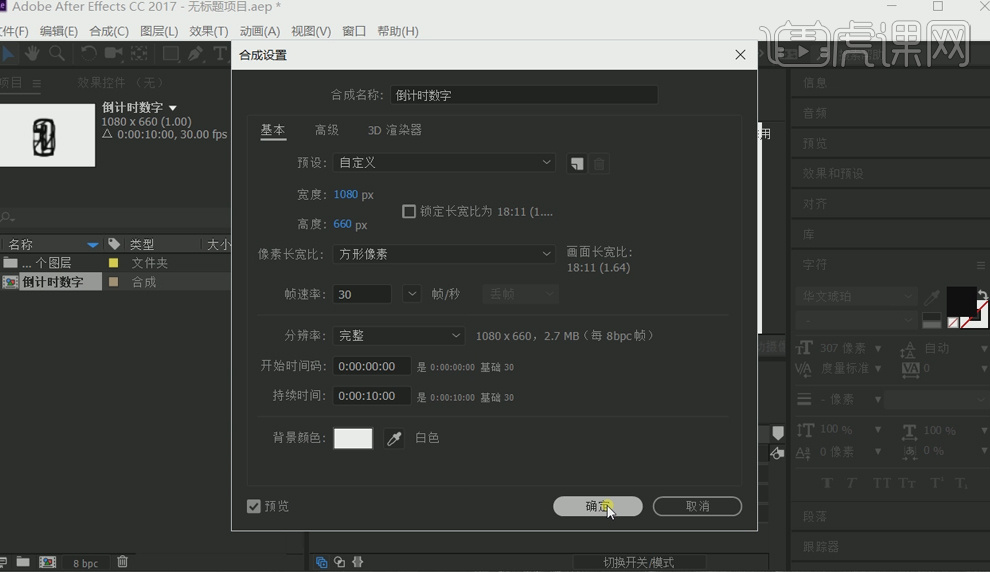Open the 效果(T) menu
This screenshot has height=572, width=990.
click(x=209, y=31)
